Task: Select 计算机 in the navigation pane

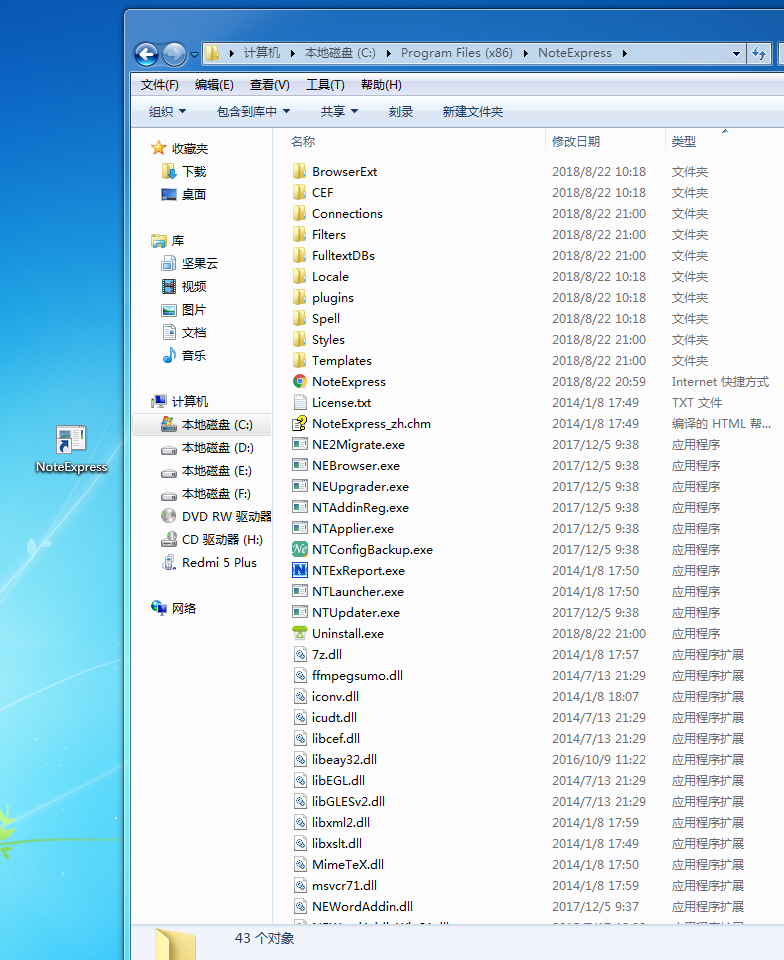Action: 179,401
